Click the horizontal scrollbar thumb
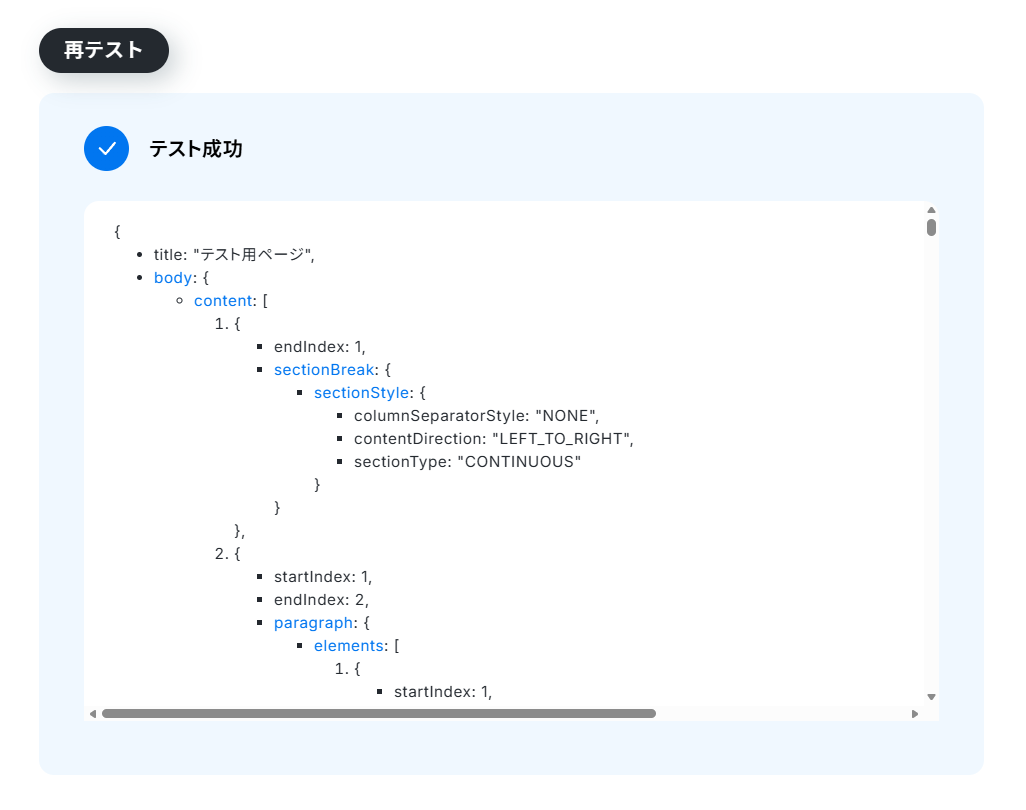 coord(379,714)
